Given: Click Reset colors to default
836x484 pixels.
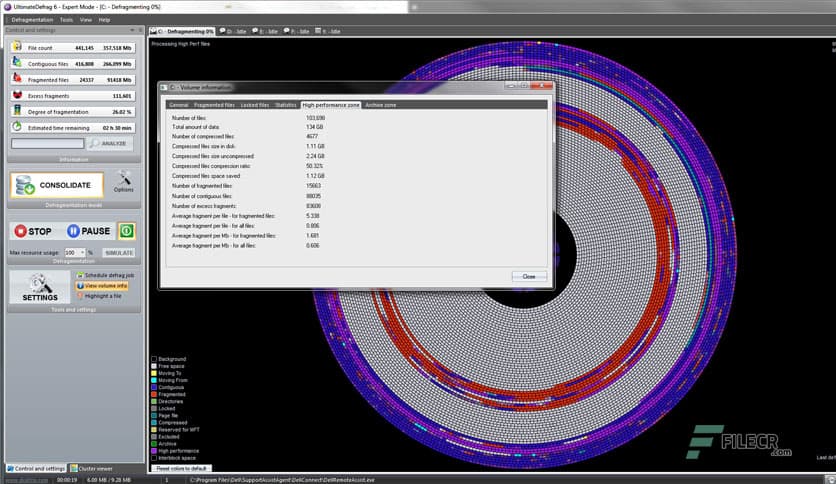Looking at the screenshot, I should pyautogui.click(x=181, y=468).
